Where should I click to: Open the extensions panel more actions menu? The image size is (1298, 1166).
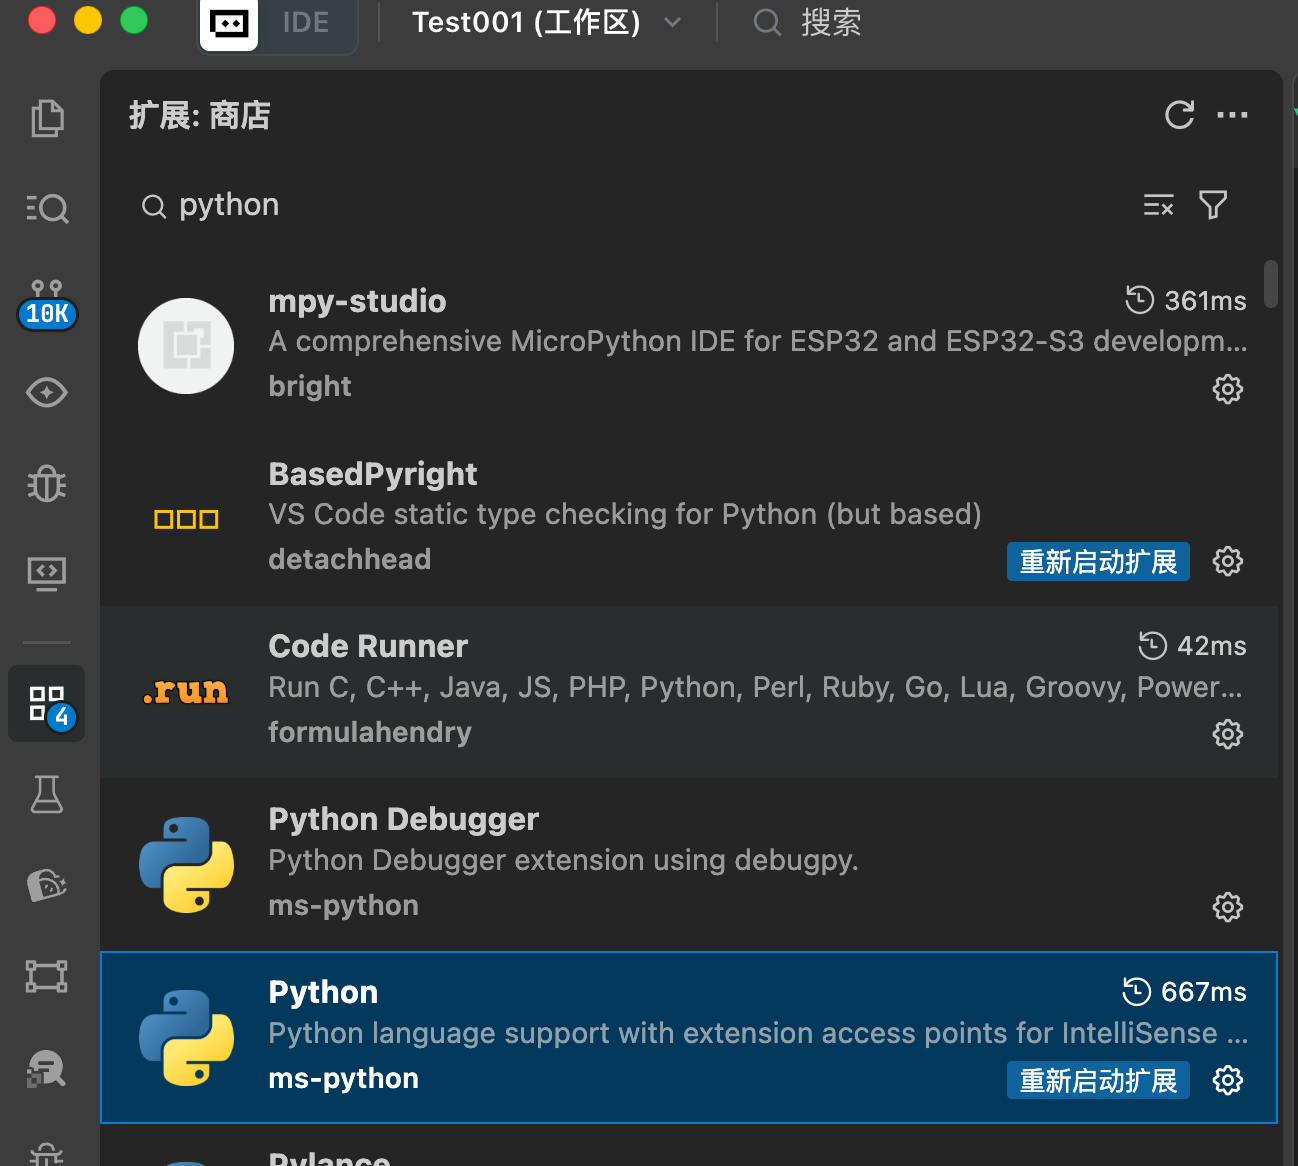pos(1232,115)
